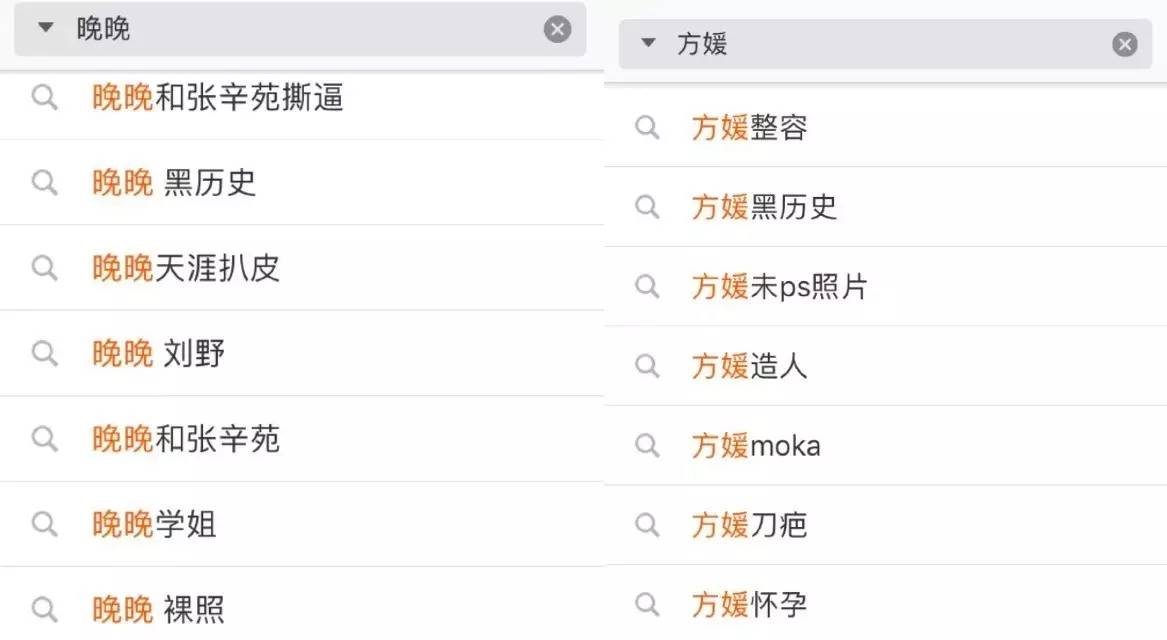Select suggestion 晚晚和张辛苑撕逼
1167x640 pixels.
coord(218,97)
